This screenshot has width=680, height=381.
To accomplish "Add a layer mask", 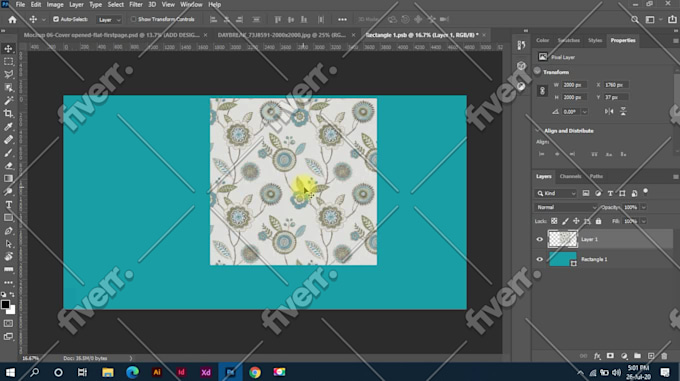I will 610,356.
